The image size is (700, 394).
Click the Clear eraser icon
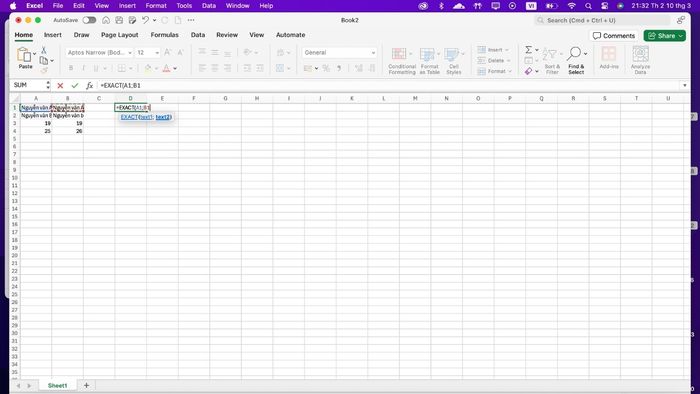tap(529, 71)
